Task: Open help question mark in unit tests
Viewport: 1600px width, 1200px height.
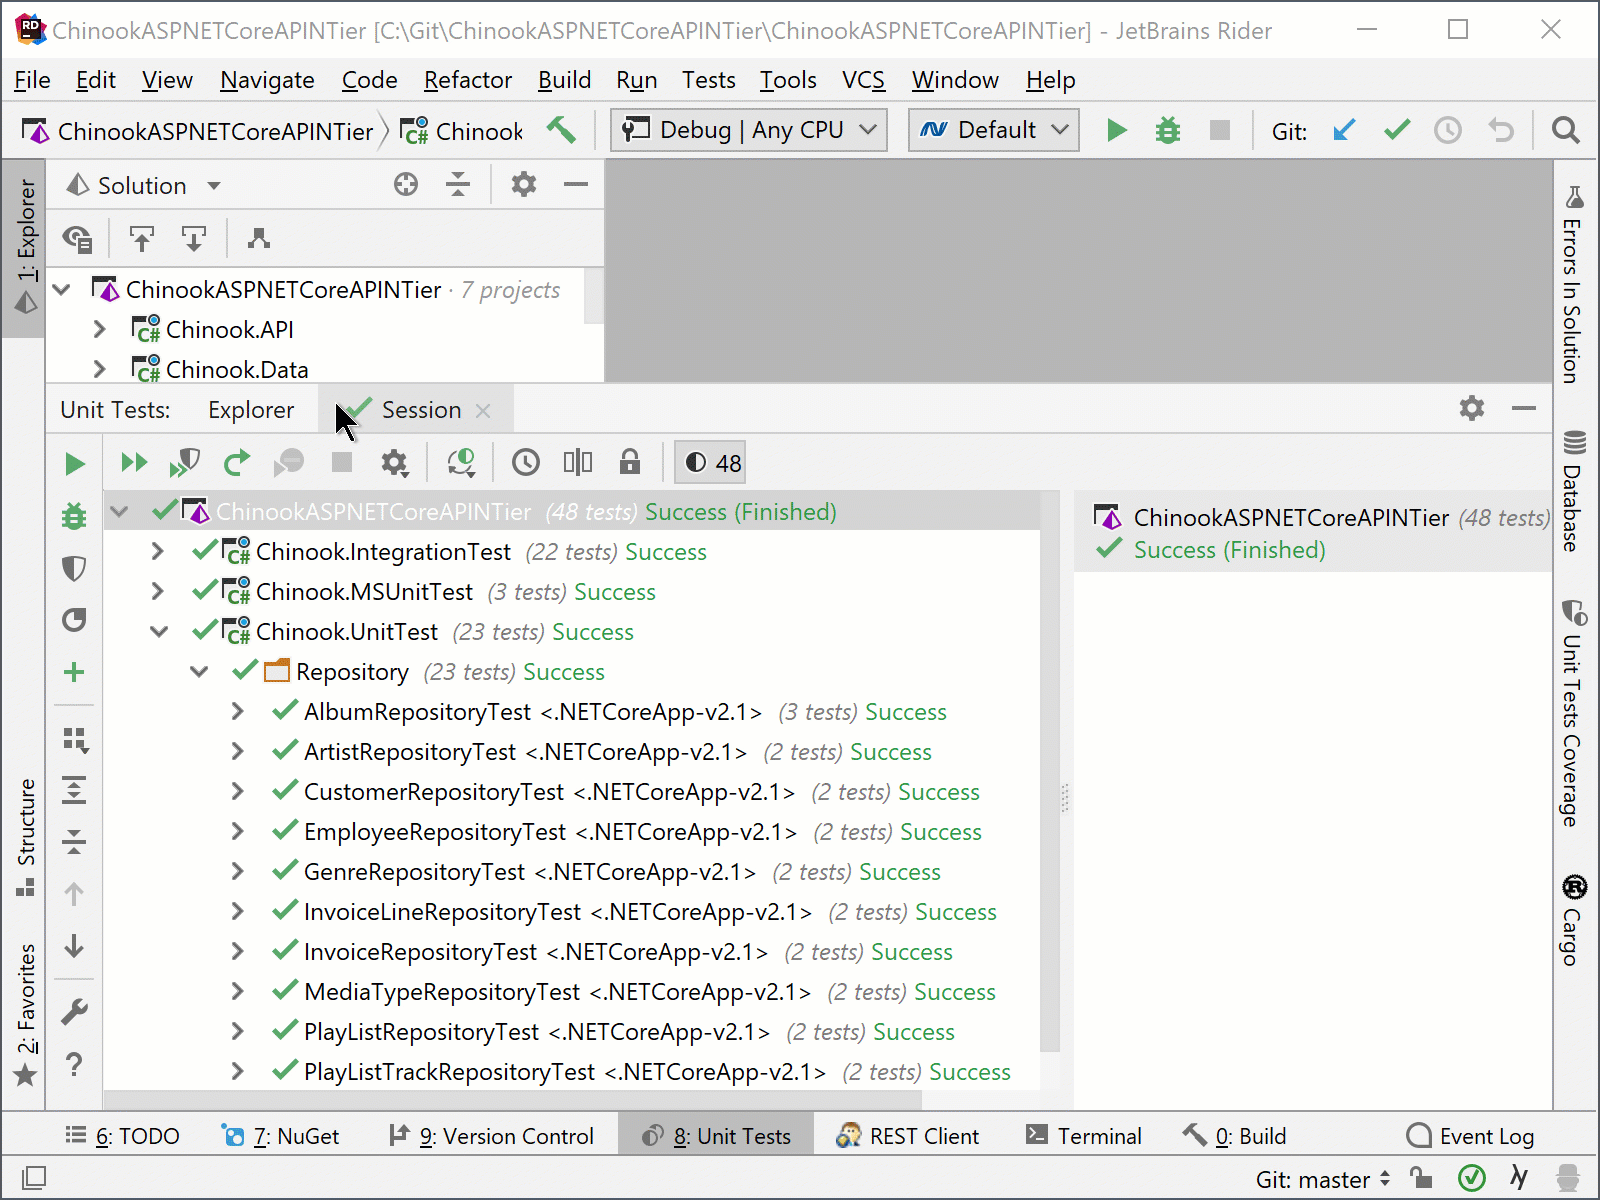Action: coord(74,1064)
